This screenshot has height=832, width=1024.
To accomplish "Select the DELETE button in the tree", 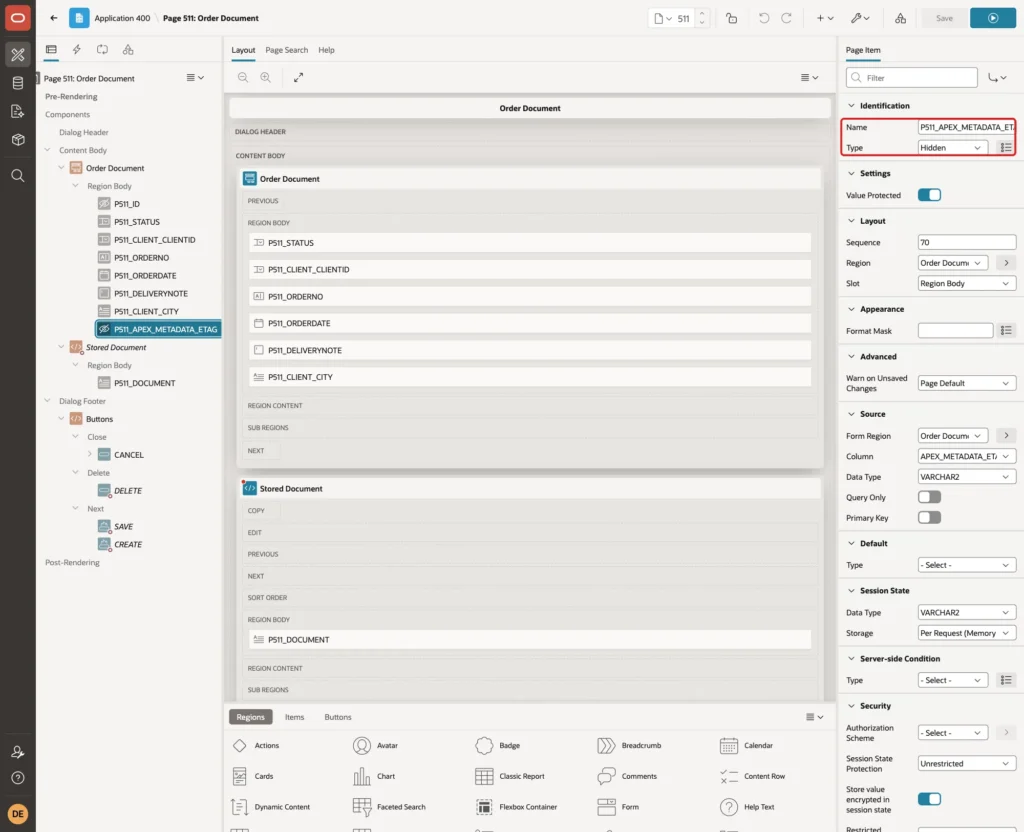I will coord(127,491).
